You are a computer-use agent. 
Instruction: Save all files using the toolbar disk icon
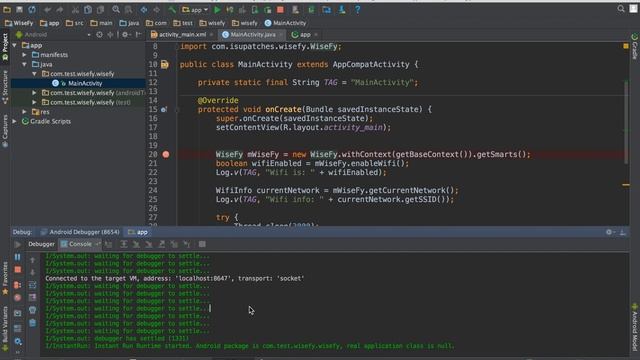(19, 9)
